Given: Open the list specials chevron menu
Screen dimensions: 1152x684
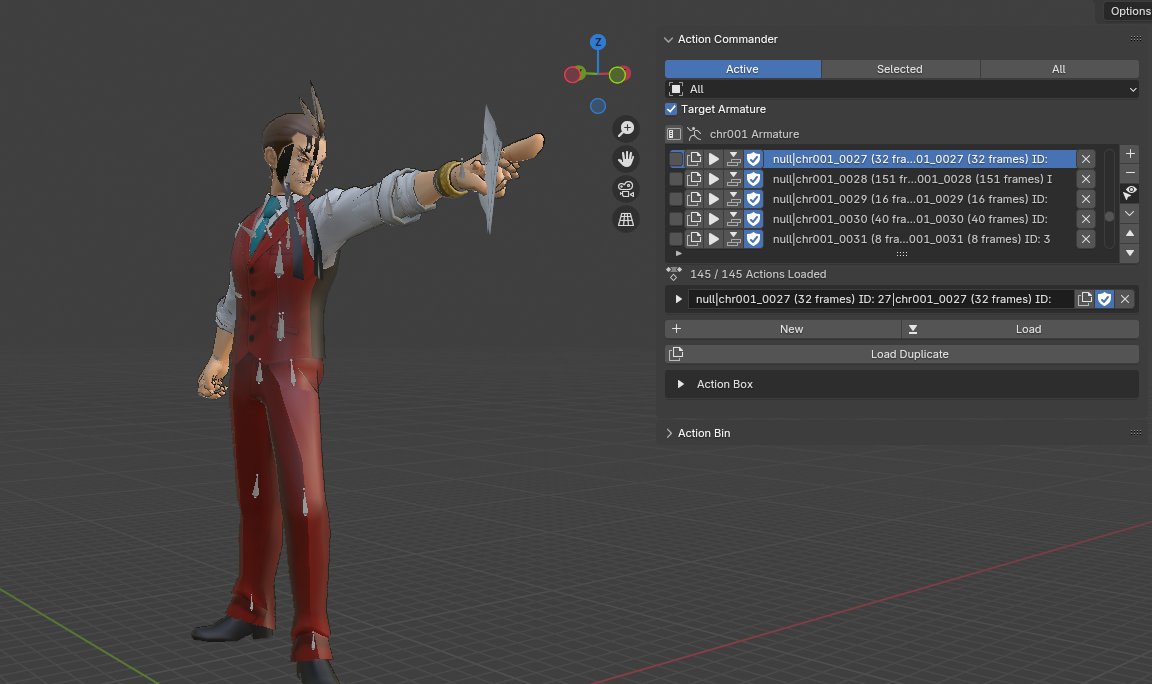Looking at the screenshot, I should click(1130, 214).
